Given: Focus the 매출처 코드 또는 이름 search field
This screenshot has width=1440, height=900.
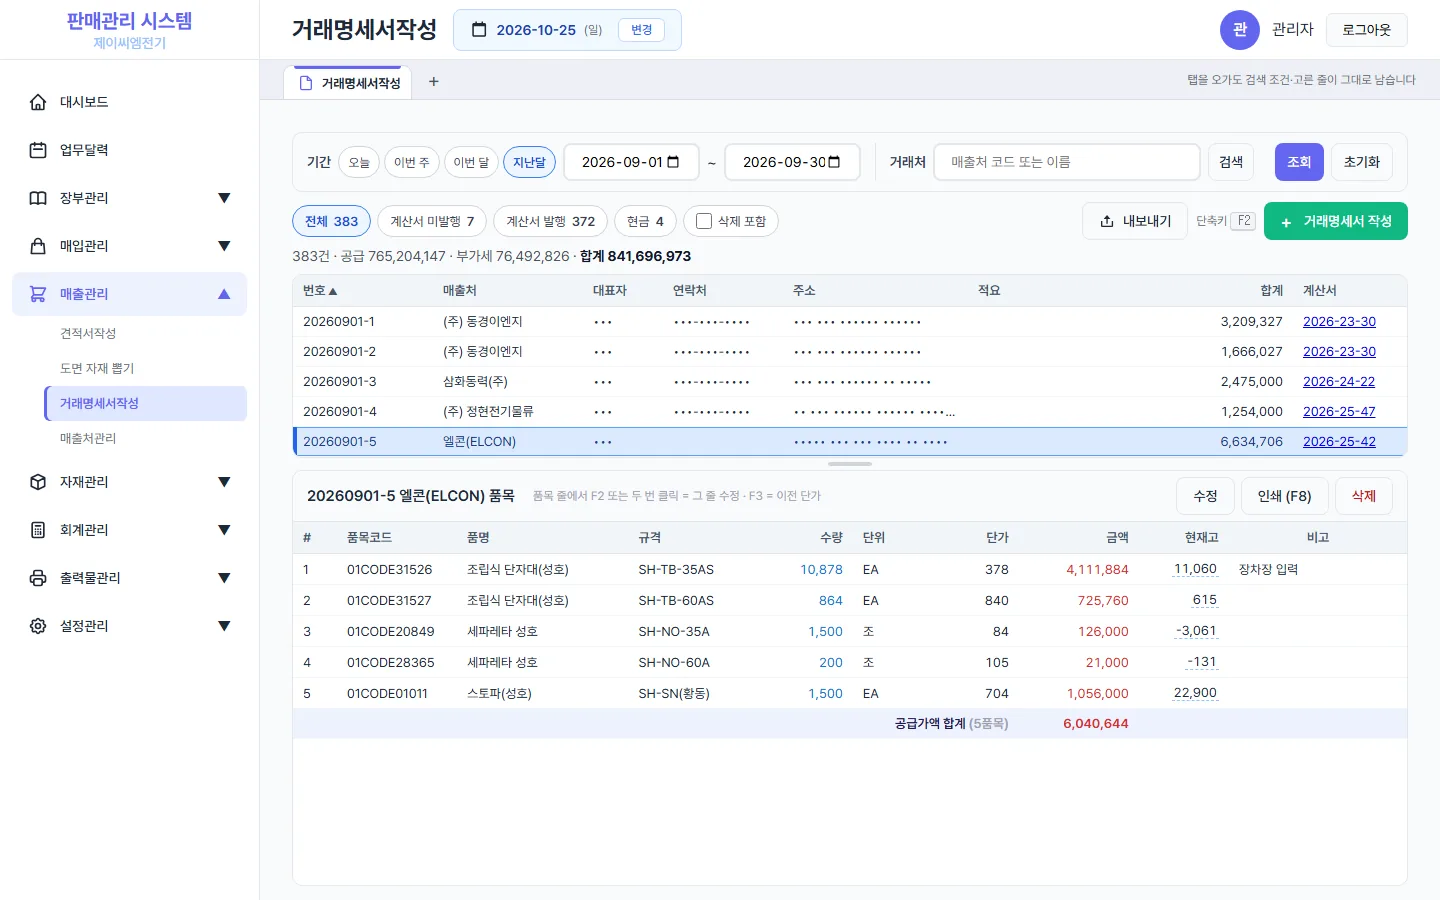Looking at the screenshot, I should (x=1067, y=162).
